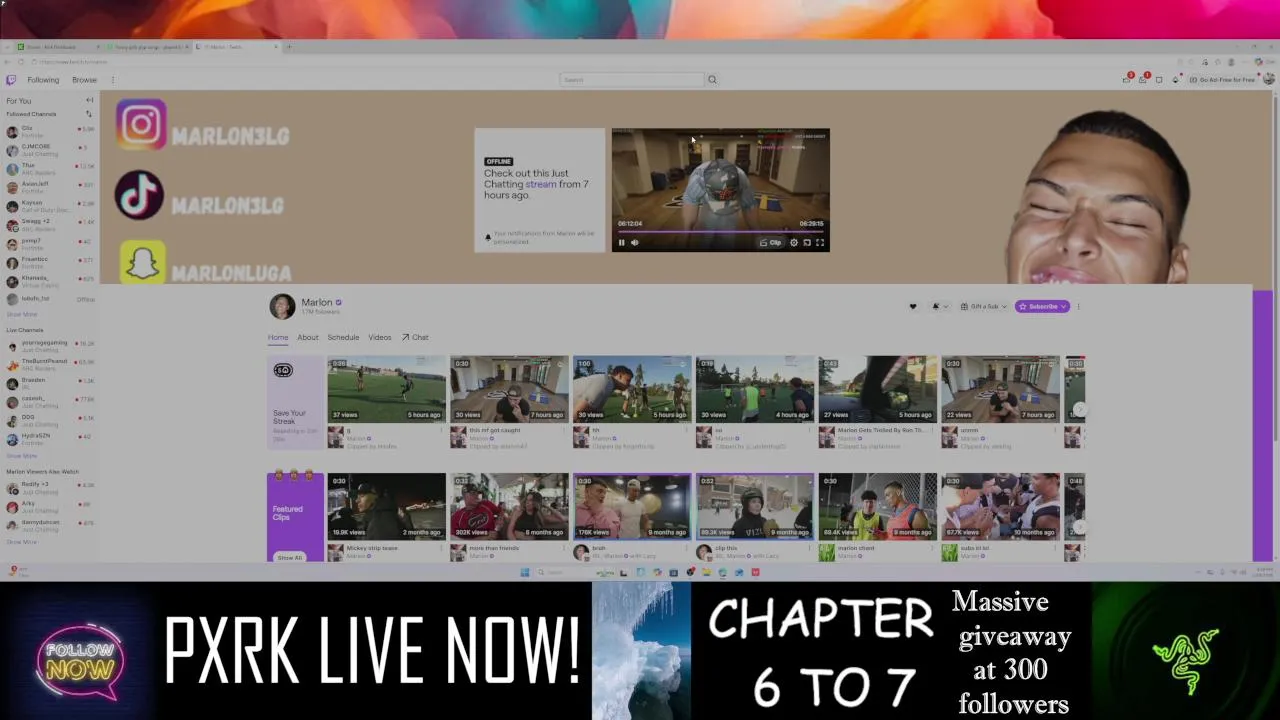
Task: Select the Home channel tab
Action: click(x=277, y=337)
